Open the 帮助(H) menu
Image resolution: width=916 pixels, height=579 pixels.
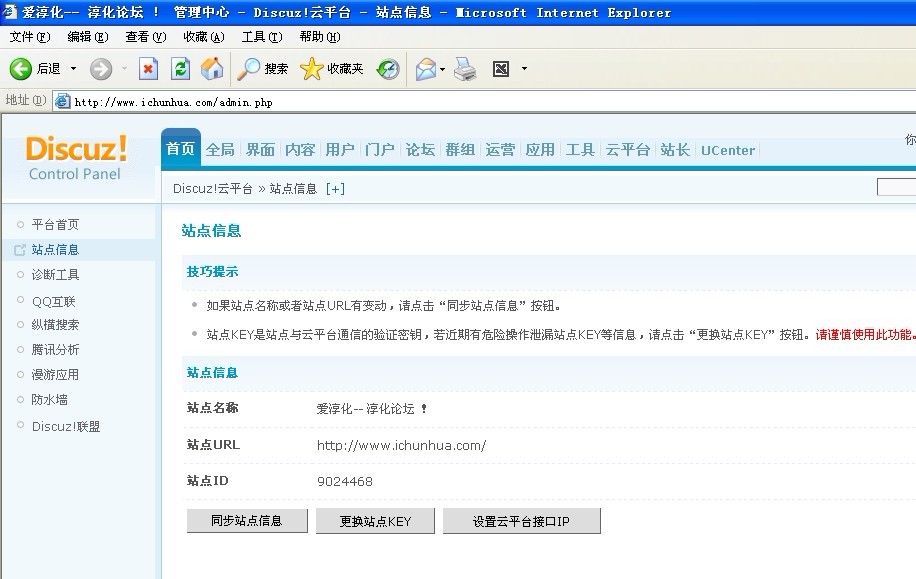click(x=320, y=37)
